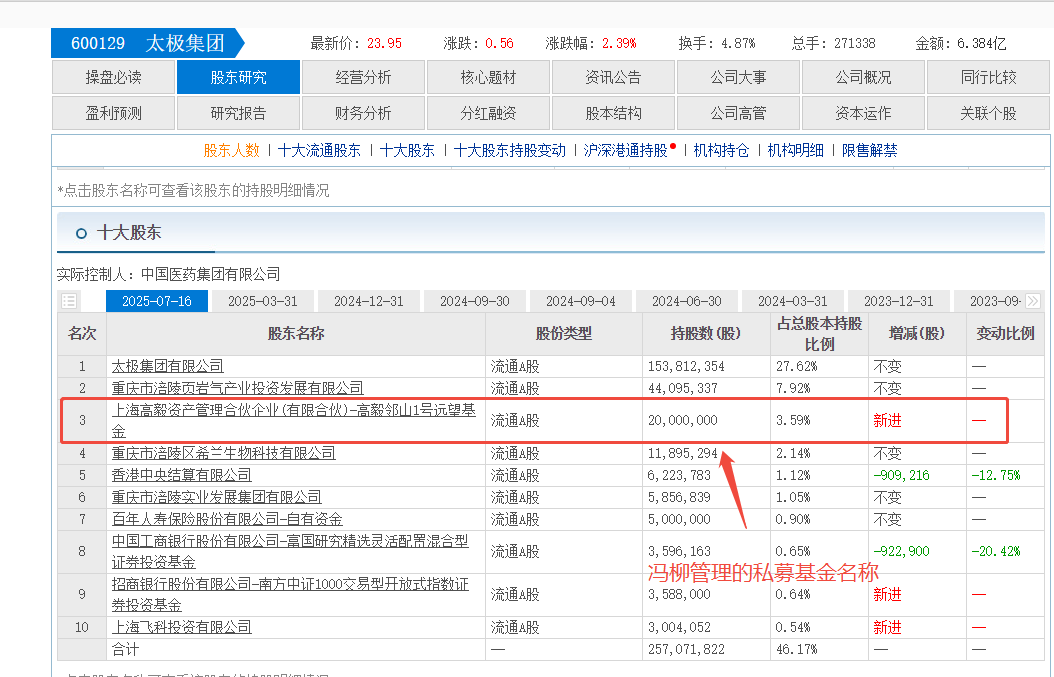The height and width of the screenshot is (677, 1054).
Task: Click holdings value 20,000,000
Action: pyautogui.click(x=683, y=420)
